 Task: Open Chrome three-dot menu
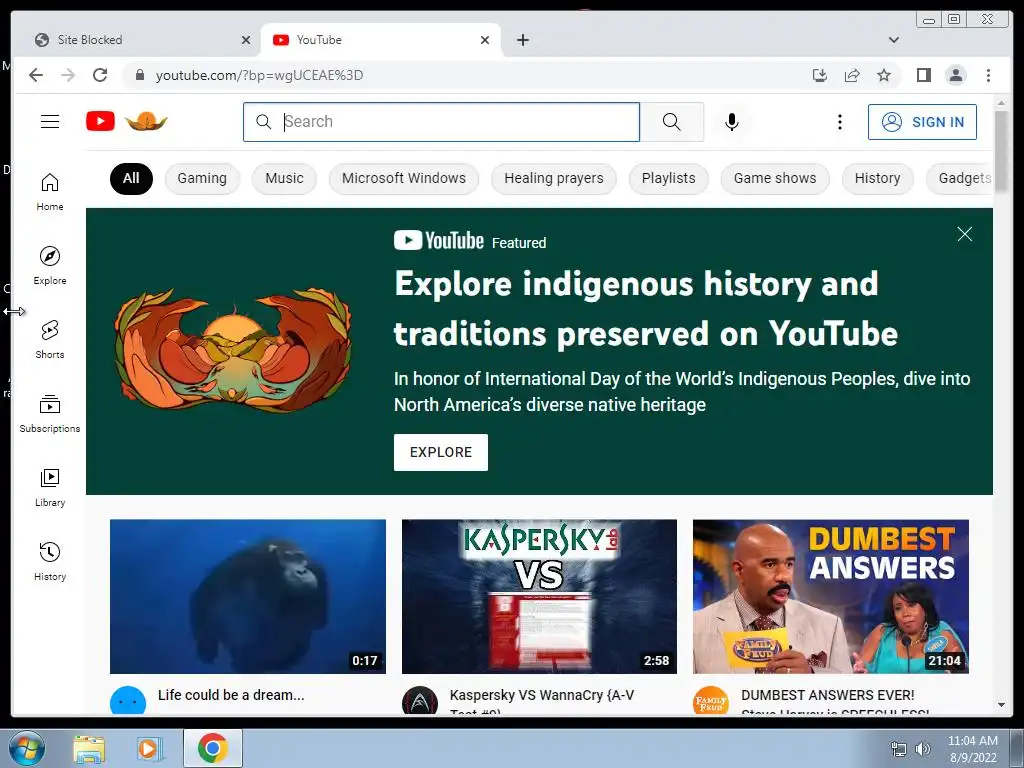[988, 76]
